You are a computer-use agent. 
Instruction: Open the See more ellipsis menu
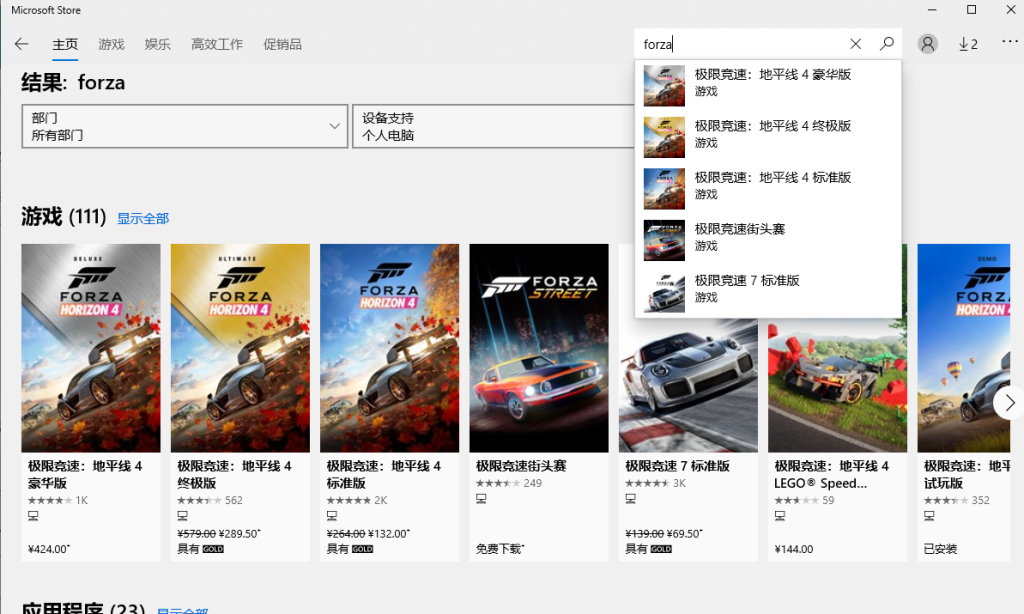(x=1009, y=42)
